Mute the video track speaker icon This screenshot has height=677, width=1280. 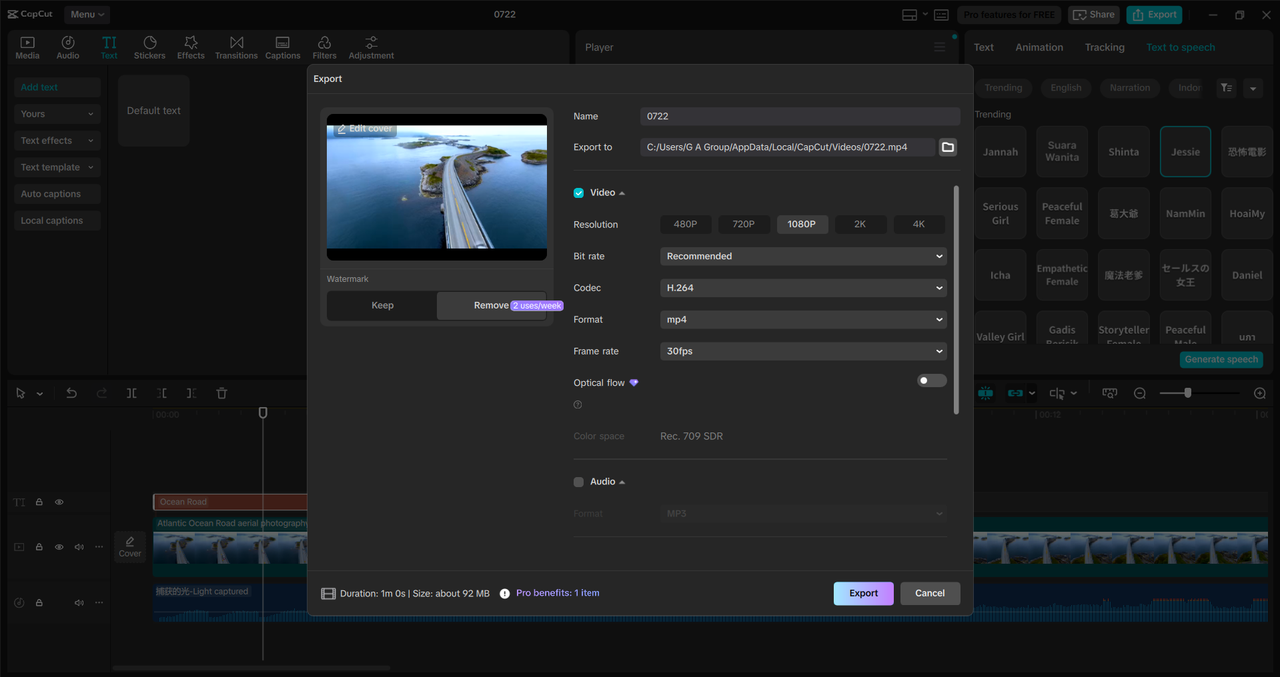(79, 547)
